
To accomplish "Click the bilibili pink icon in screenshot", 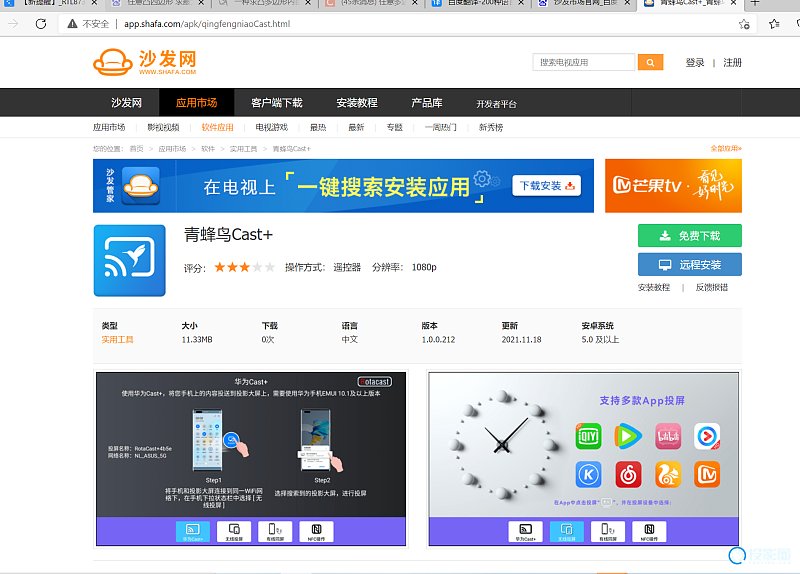I will [x=668, y=436].
